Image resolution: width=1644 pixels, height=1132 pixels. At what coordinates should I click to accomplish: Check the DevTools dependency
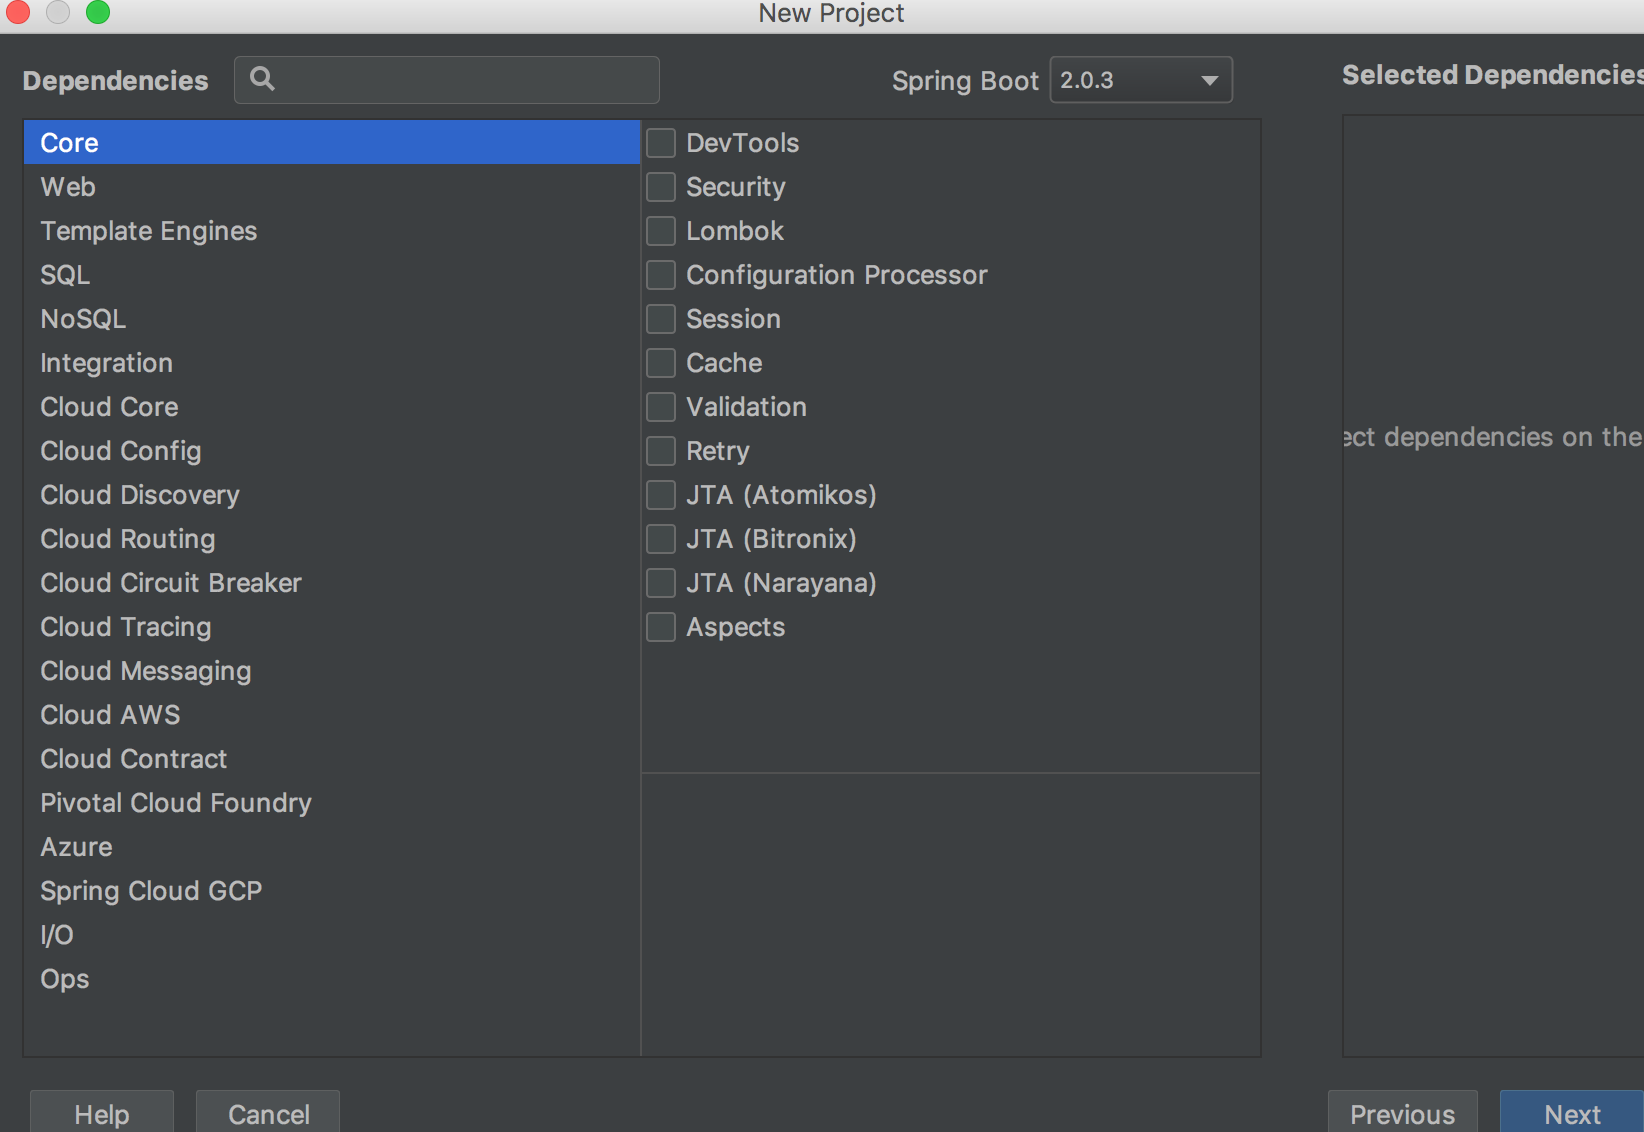point(661,143)
